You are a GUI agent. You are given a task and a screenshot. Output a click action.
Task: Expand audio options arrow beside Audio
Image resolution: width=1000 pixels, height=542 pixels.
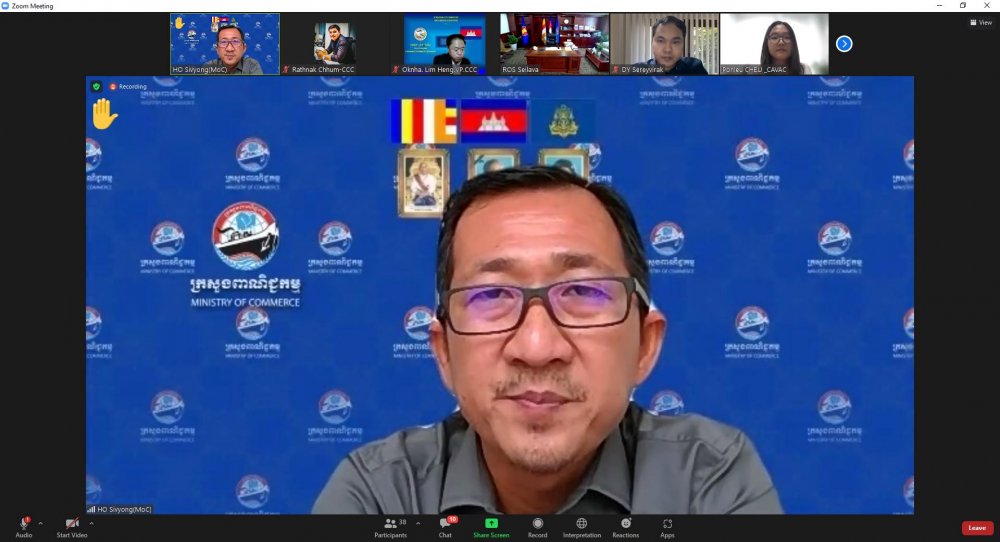coord(41,523)
